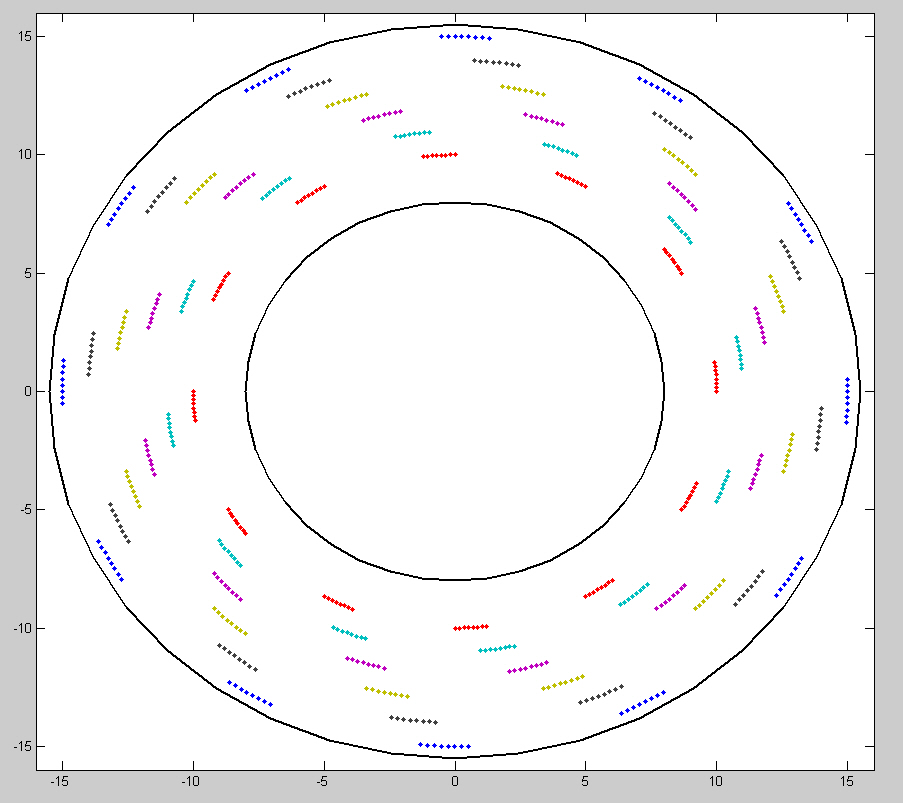Viewport: 903px width, 803px height.
Task: Click red marker cluster directly above inner circle
Action: click(439, 155)
